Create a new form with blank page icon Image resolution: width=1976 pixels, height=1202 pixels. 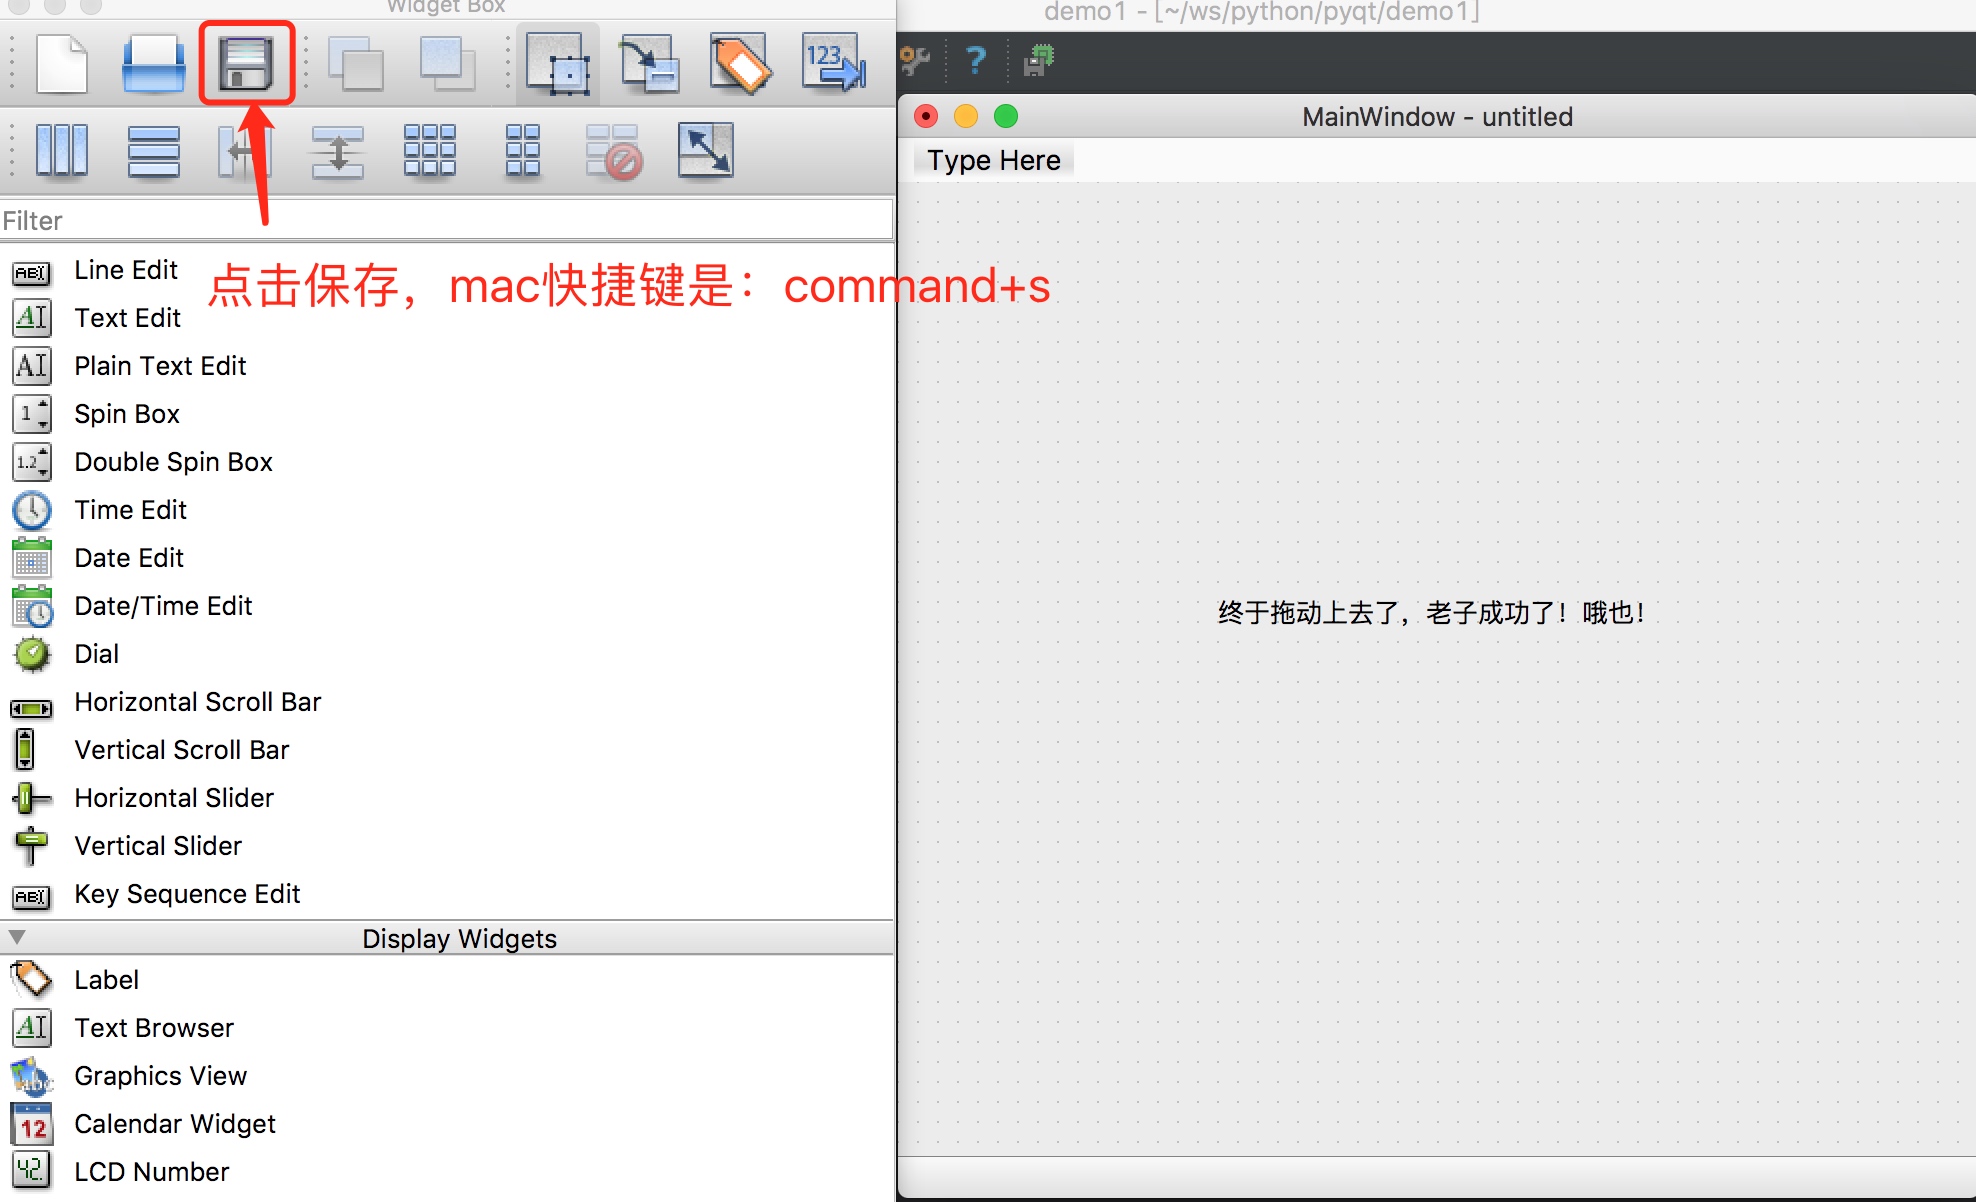tap(62, 64)
